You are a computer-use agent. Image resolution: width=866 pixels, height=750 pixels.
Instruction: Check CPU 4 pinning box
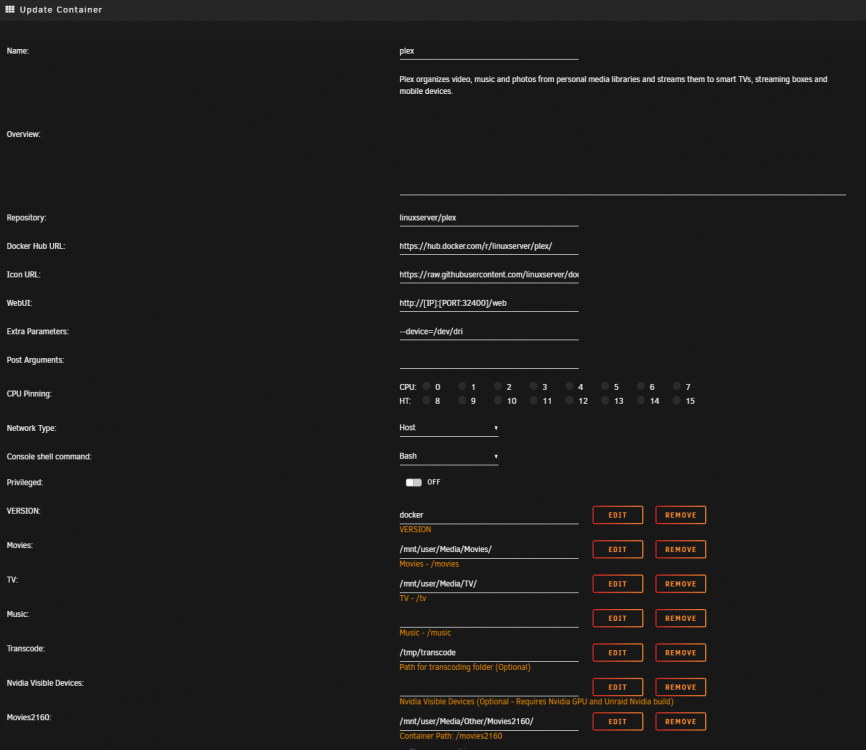click(569, 386)
